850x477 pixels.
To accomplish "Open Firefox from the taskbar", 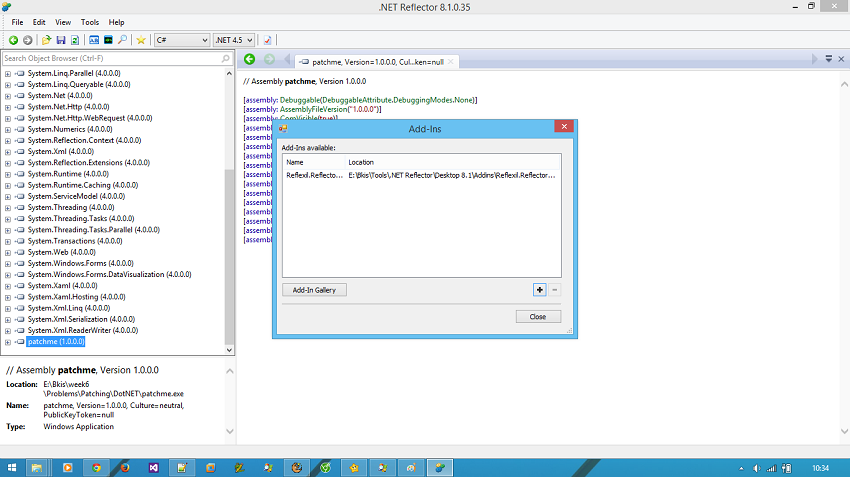I will coord(125,468).
